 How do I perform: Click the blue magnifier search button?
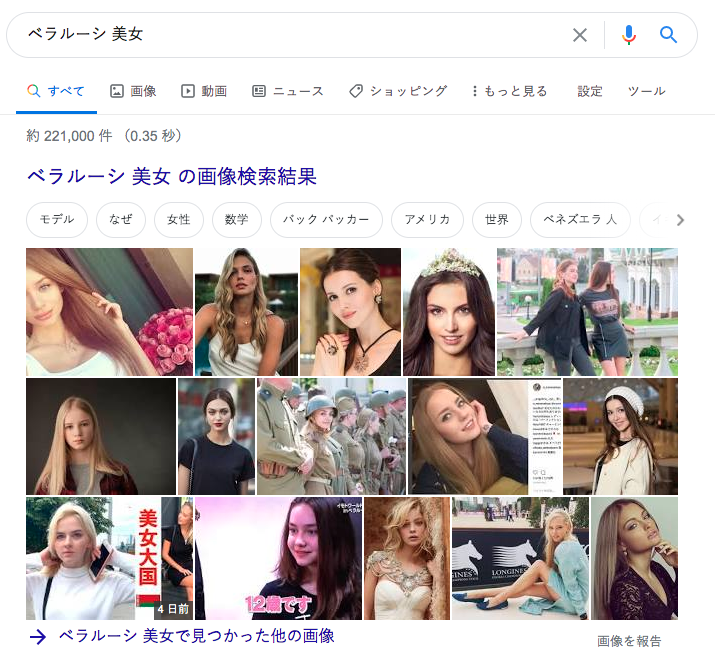pos(669,35)
